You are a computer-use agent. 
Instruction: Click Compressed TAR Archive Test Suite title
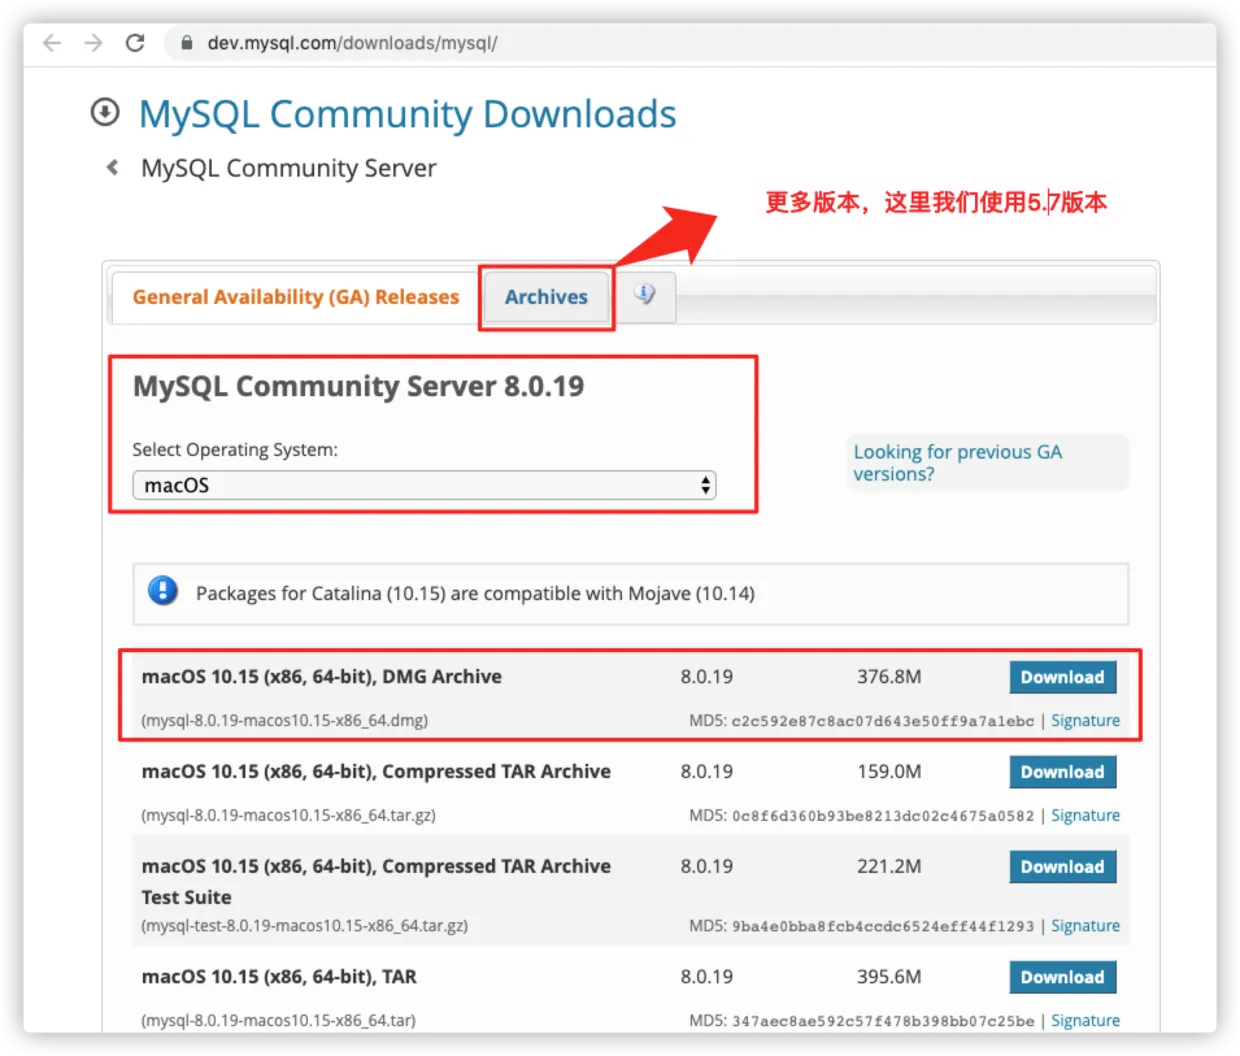point(376,881)
